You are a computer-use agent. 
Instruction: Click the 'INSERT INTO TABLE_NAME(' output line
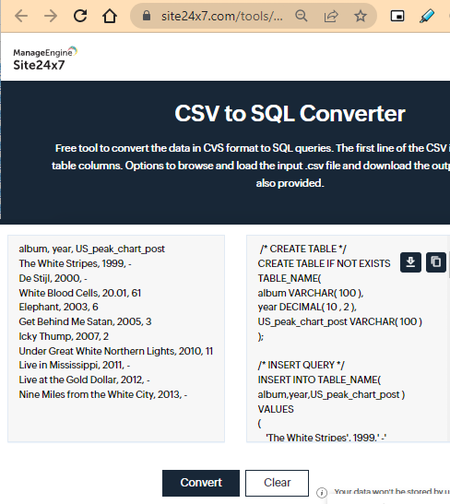(x=319, y=380)
